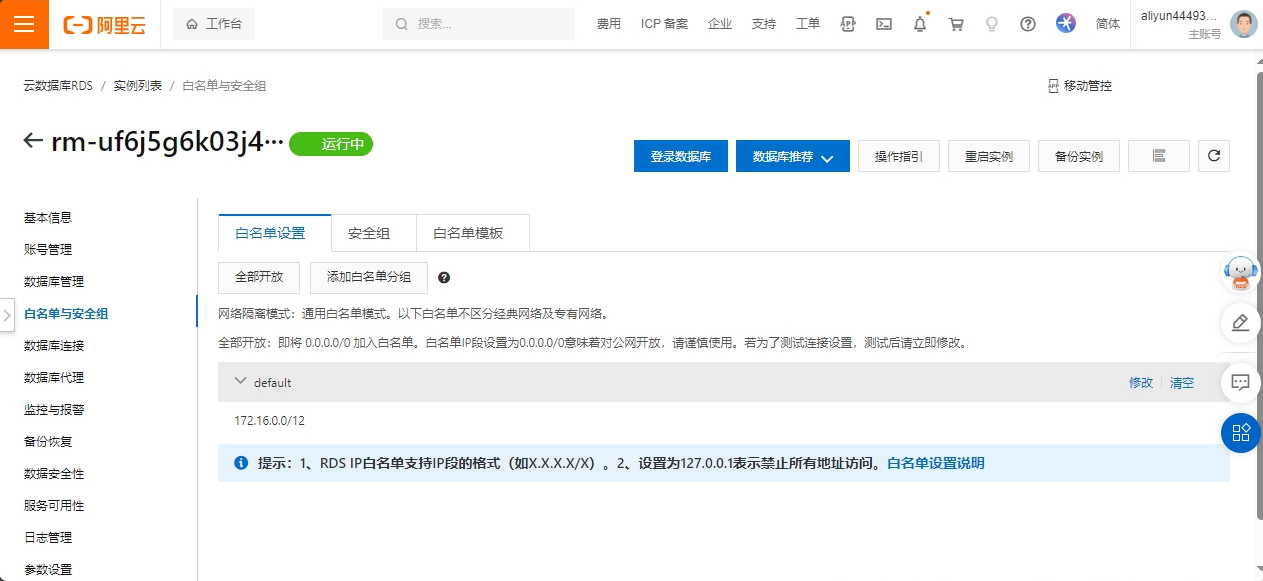Screen dimensions: 1263x581
Task: Click the help icon beside 添加白名单分组
Action: (x=444, y=277)
